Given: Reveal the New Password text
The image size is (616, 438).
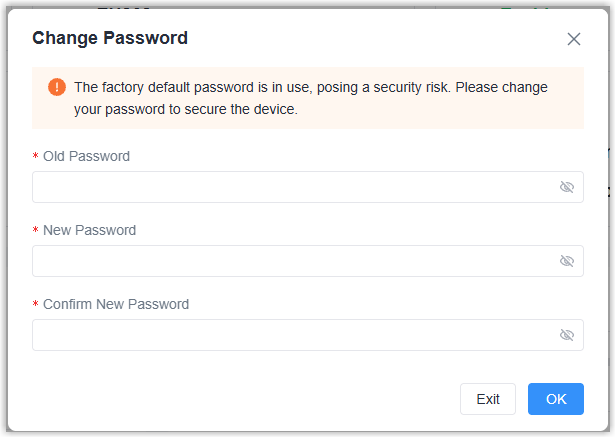Looking at the screenshot, I should point(567,261).
